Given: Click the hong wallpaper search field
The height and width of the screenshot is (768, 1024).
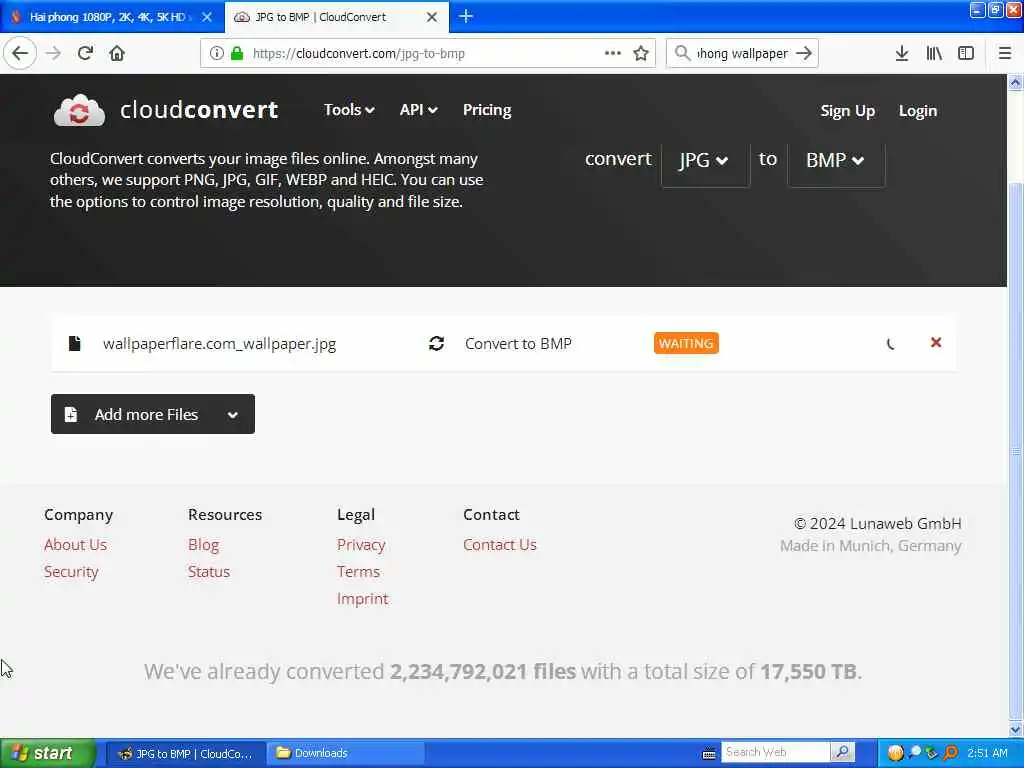Looking at the screenshot, I should (743, 54).
